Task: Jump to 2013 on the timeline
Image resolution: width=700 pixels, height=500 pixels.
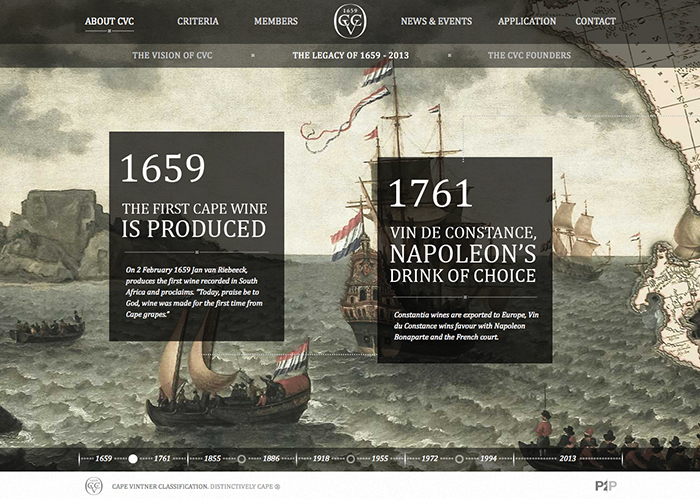Action: [567, 458]
